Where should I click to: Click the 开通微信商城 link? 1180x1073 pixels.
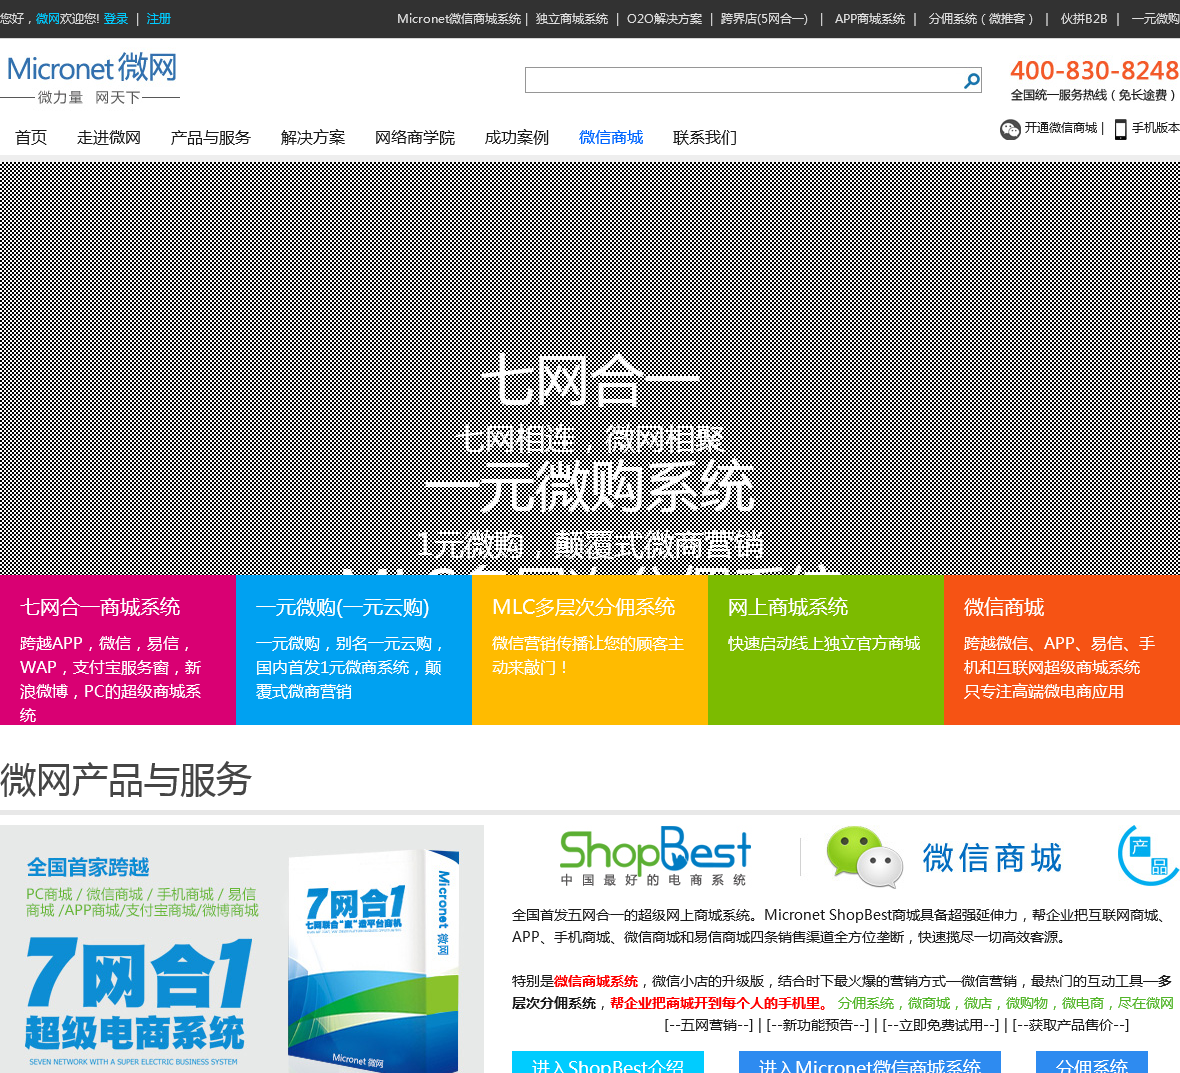(x=1060, y=128)
